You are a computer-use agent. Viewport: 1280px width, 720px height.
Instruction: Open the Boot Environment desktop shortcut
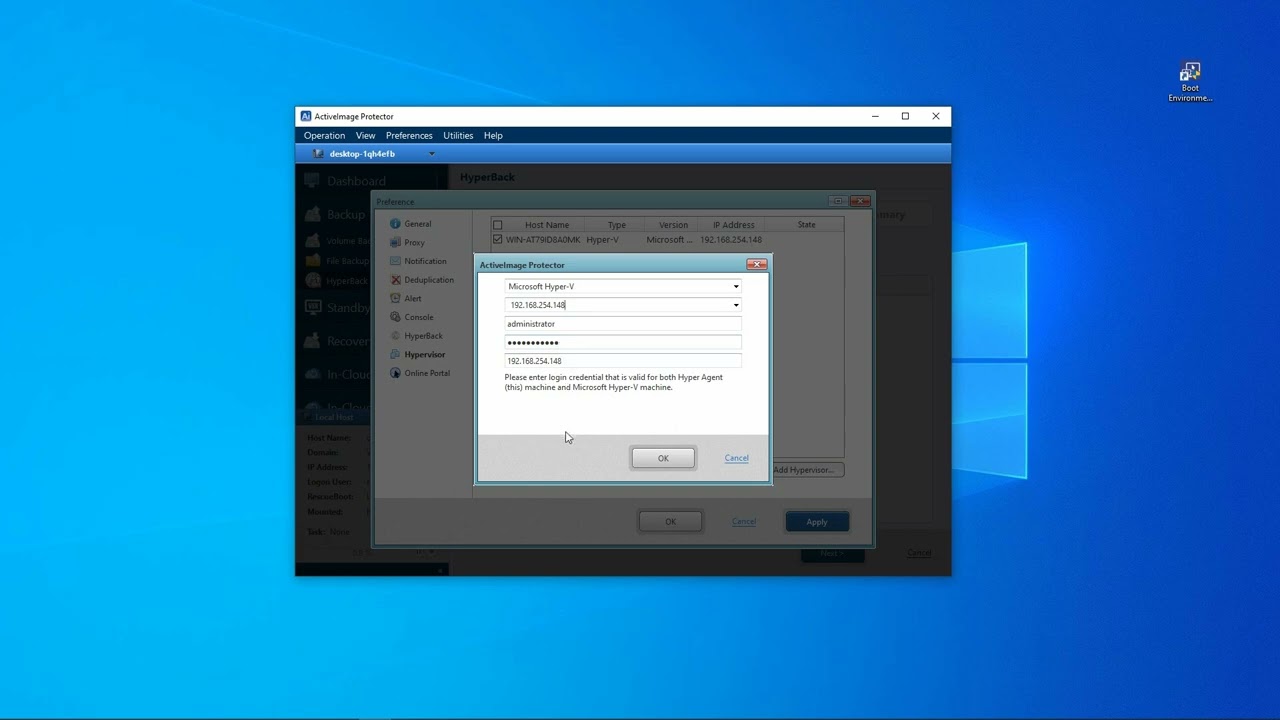1190,82
